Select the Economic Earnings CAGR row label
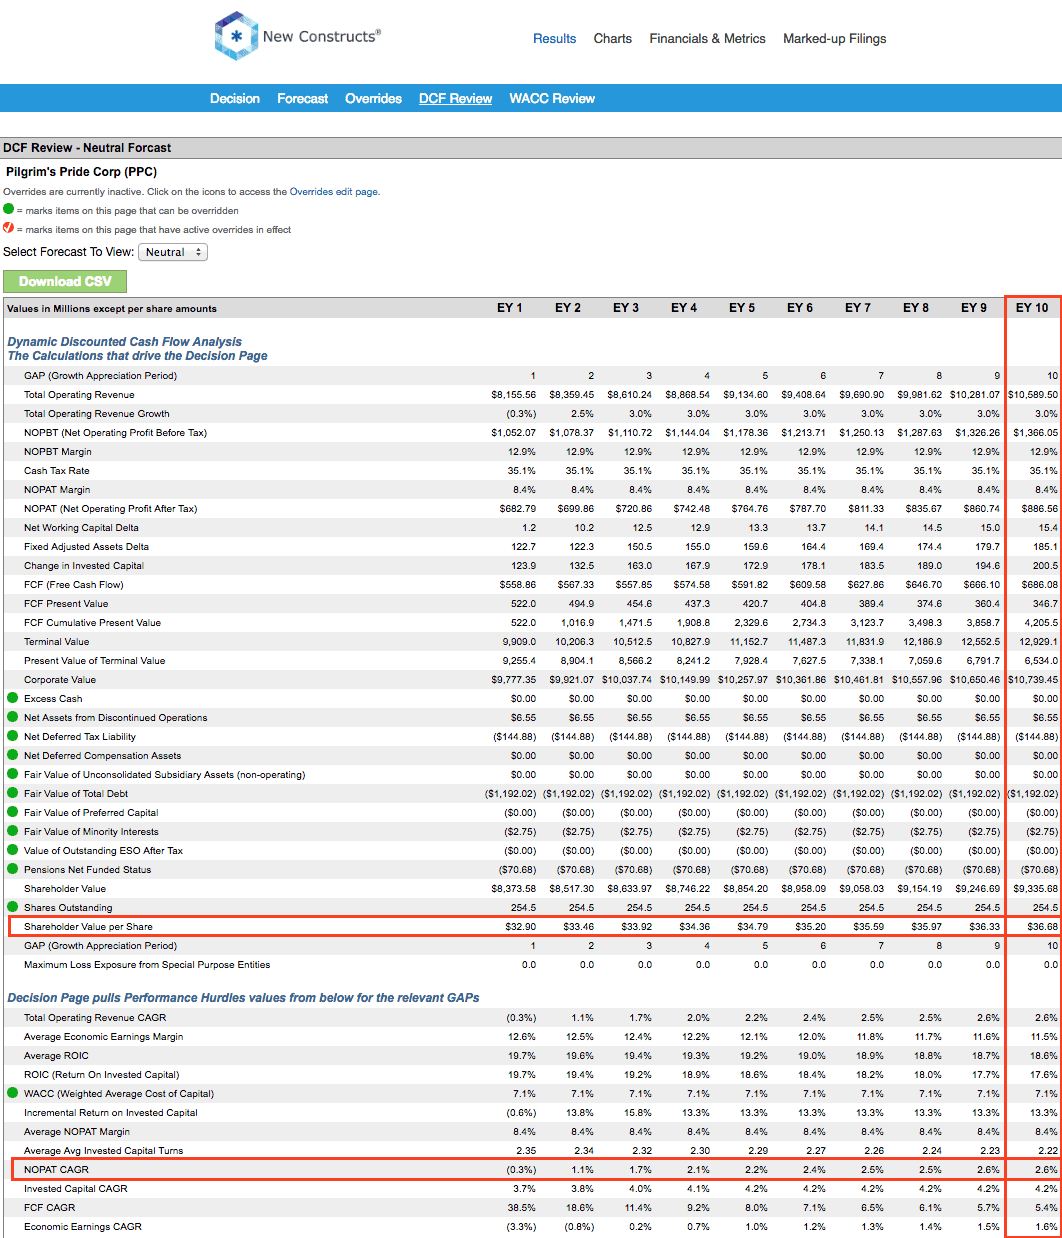Viewport: 1062px width, 1238px height. click(x=83, y=1227)
